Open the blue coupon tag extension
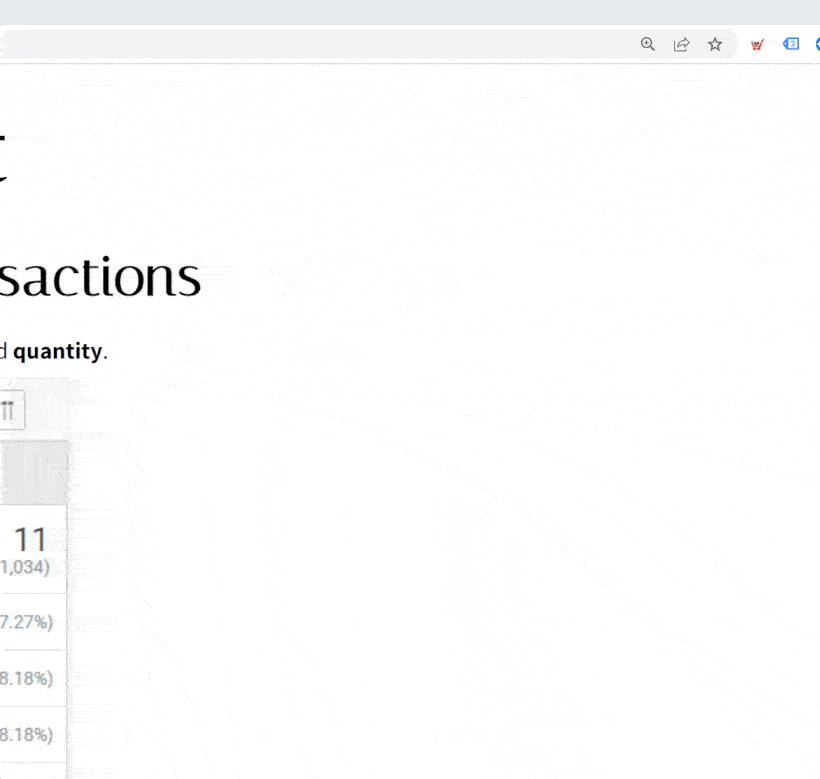Screen dimensions: 820x779 pos(790,44)
